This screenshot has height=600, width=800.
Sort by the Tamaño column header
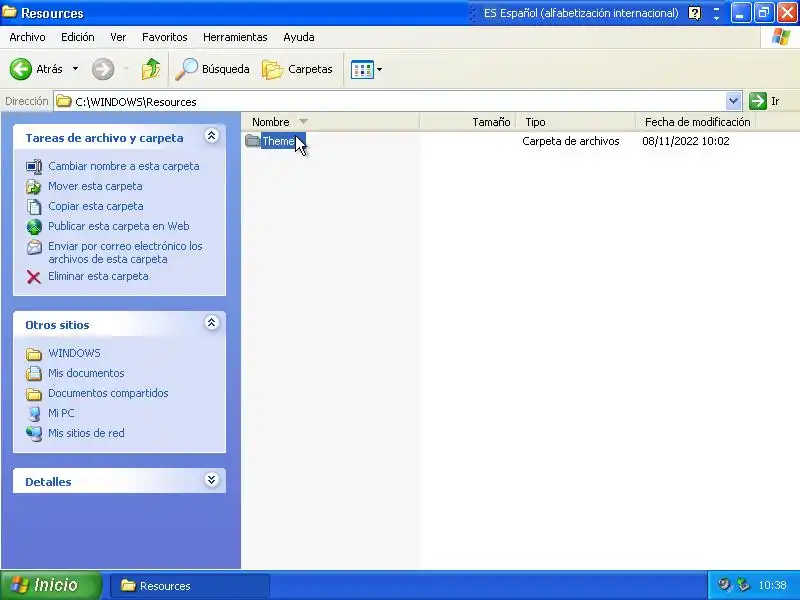pos(467,122)
